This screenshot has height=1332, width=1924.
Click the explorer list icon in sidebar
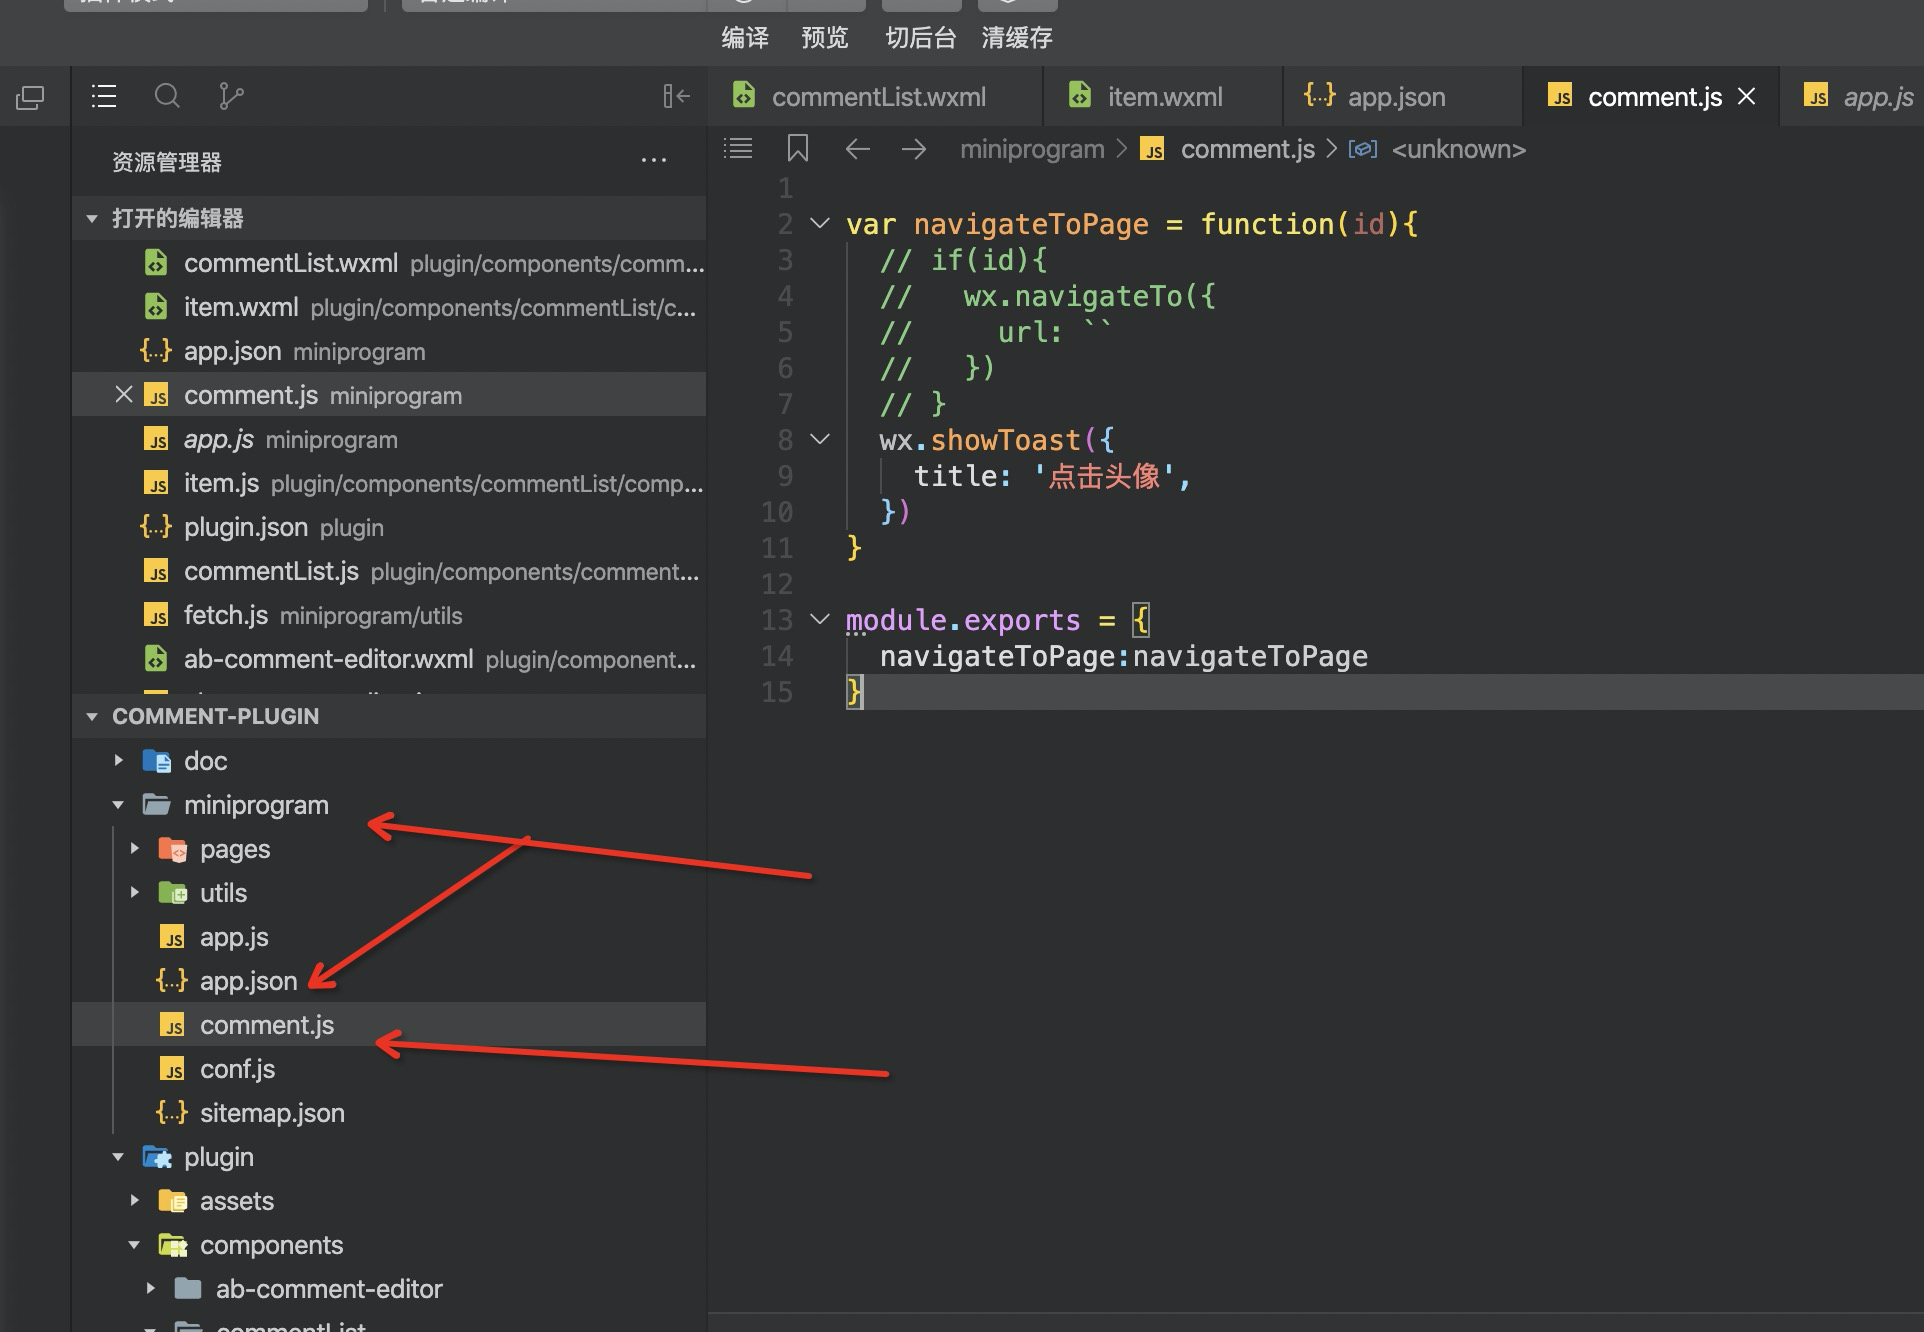(x=104, y=96)
